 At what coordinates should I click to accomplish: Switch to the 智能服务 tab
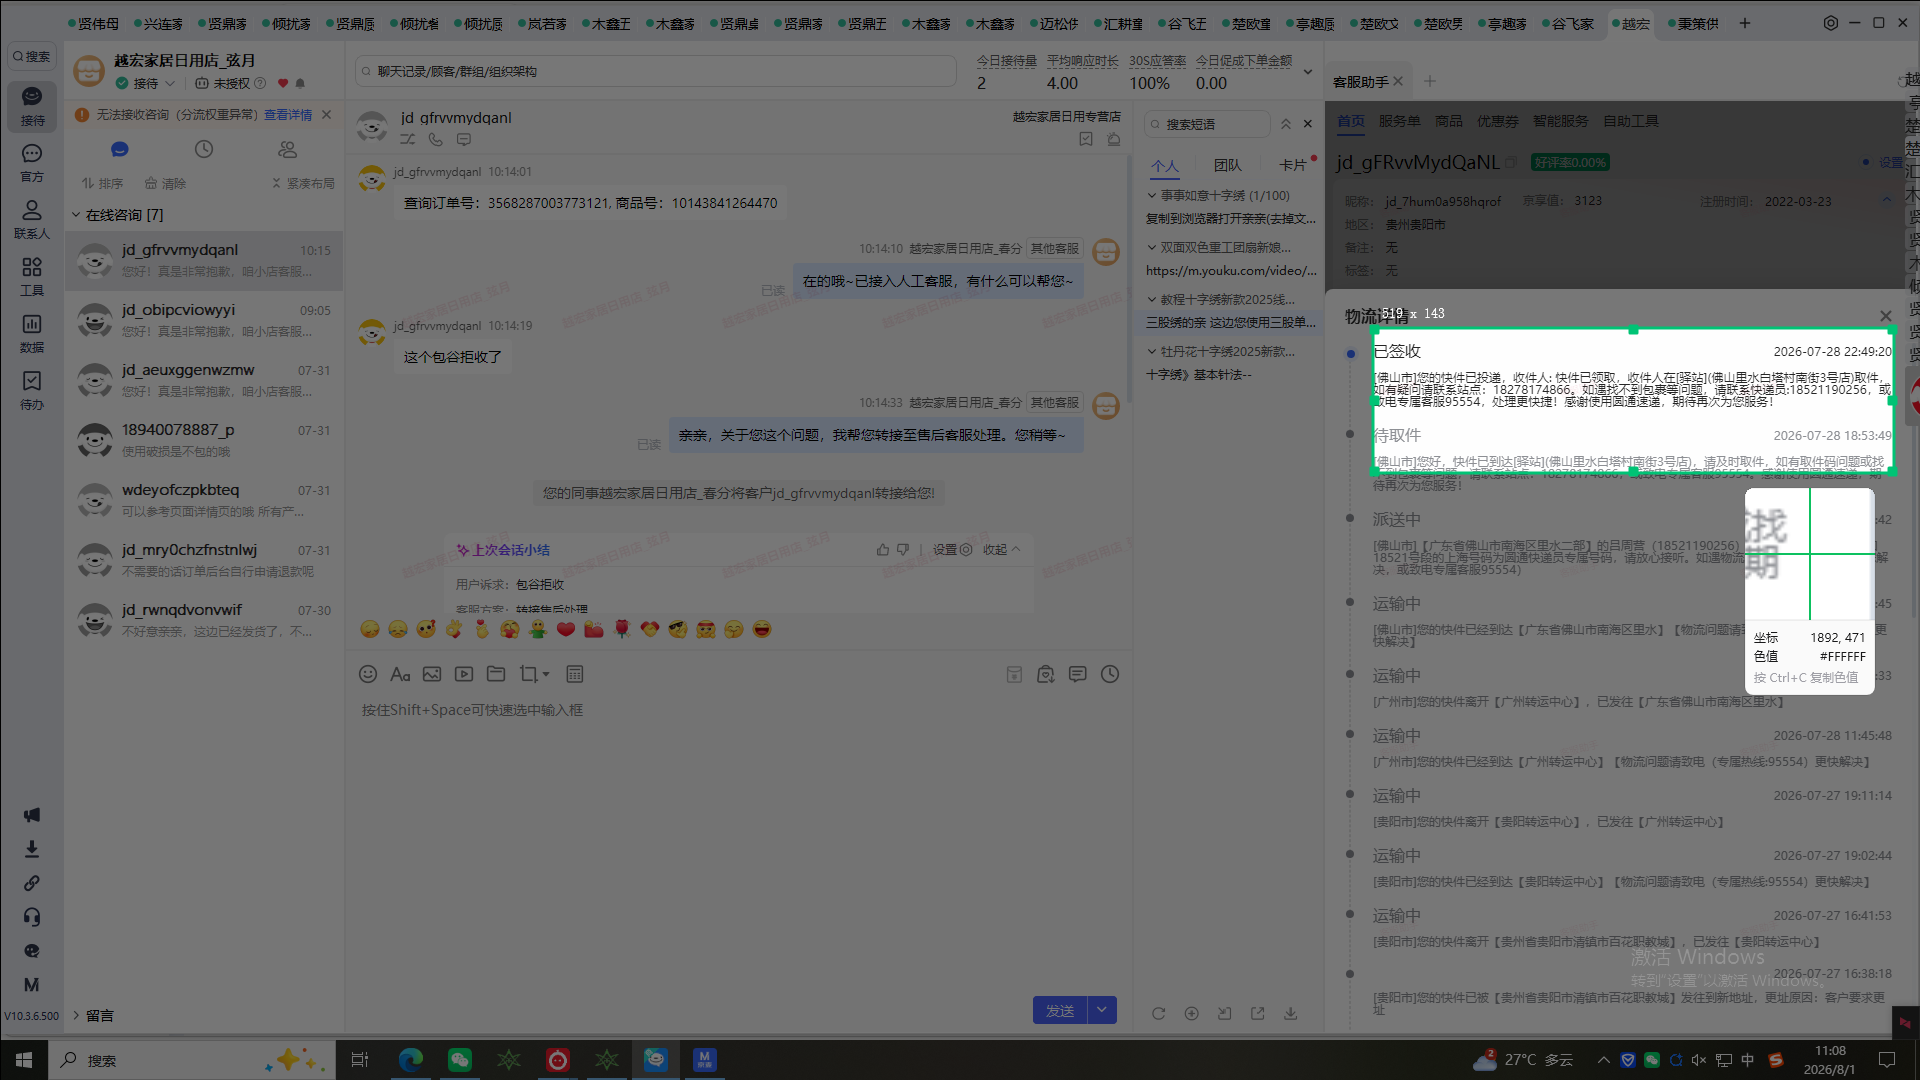[1560, 121]
